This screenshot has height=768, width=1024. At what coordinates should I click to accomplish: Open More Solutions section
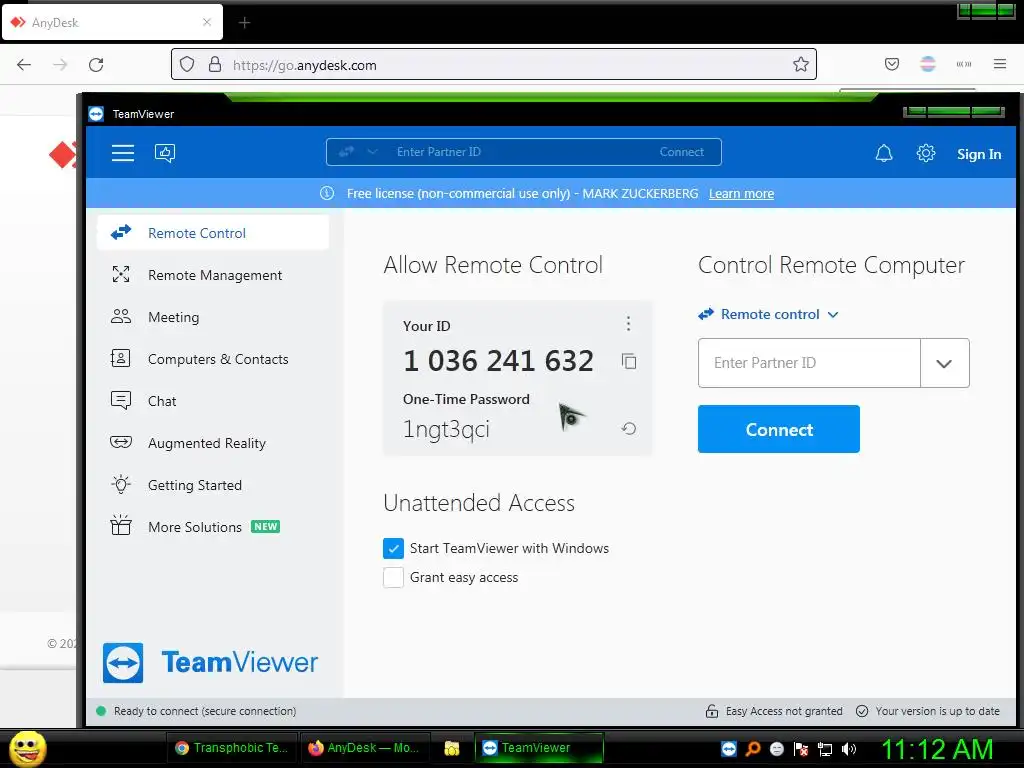(x=213, y=526)
